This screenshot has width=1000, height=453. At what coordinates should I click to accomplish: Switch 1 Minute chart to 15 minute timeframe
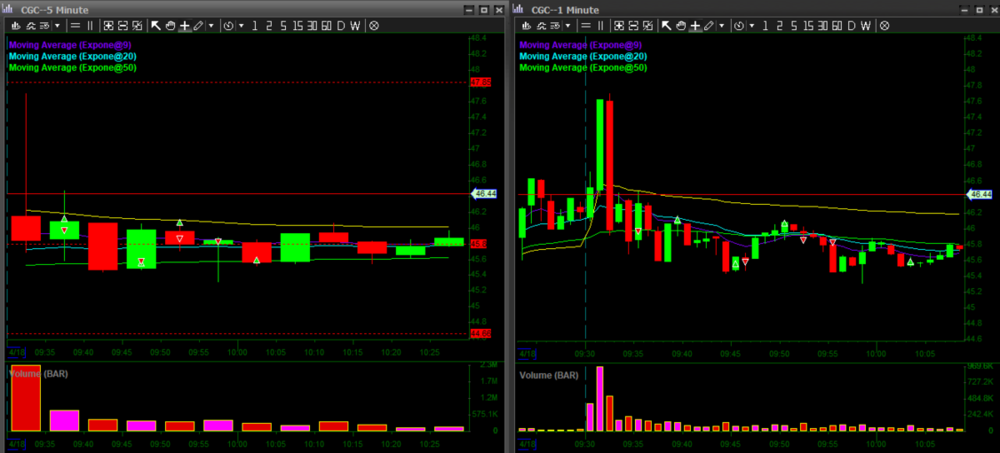[x=806, y=25]
